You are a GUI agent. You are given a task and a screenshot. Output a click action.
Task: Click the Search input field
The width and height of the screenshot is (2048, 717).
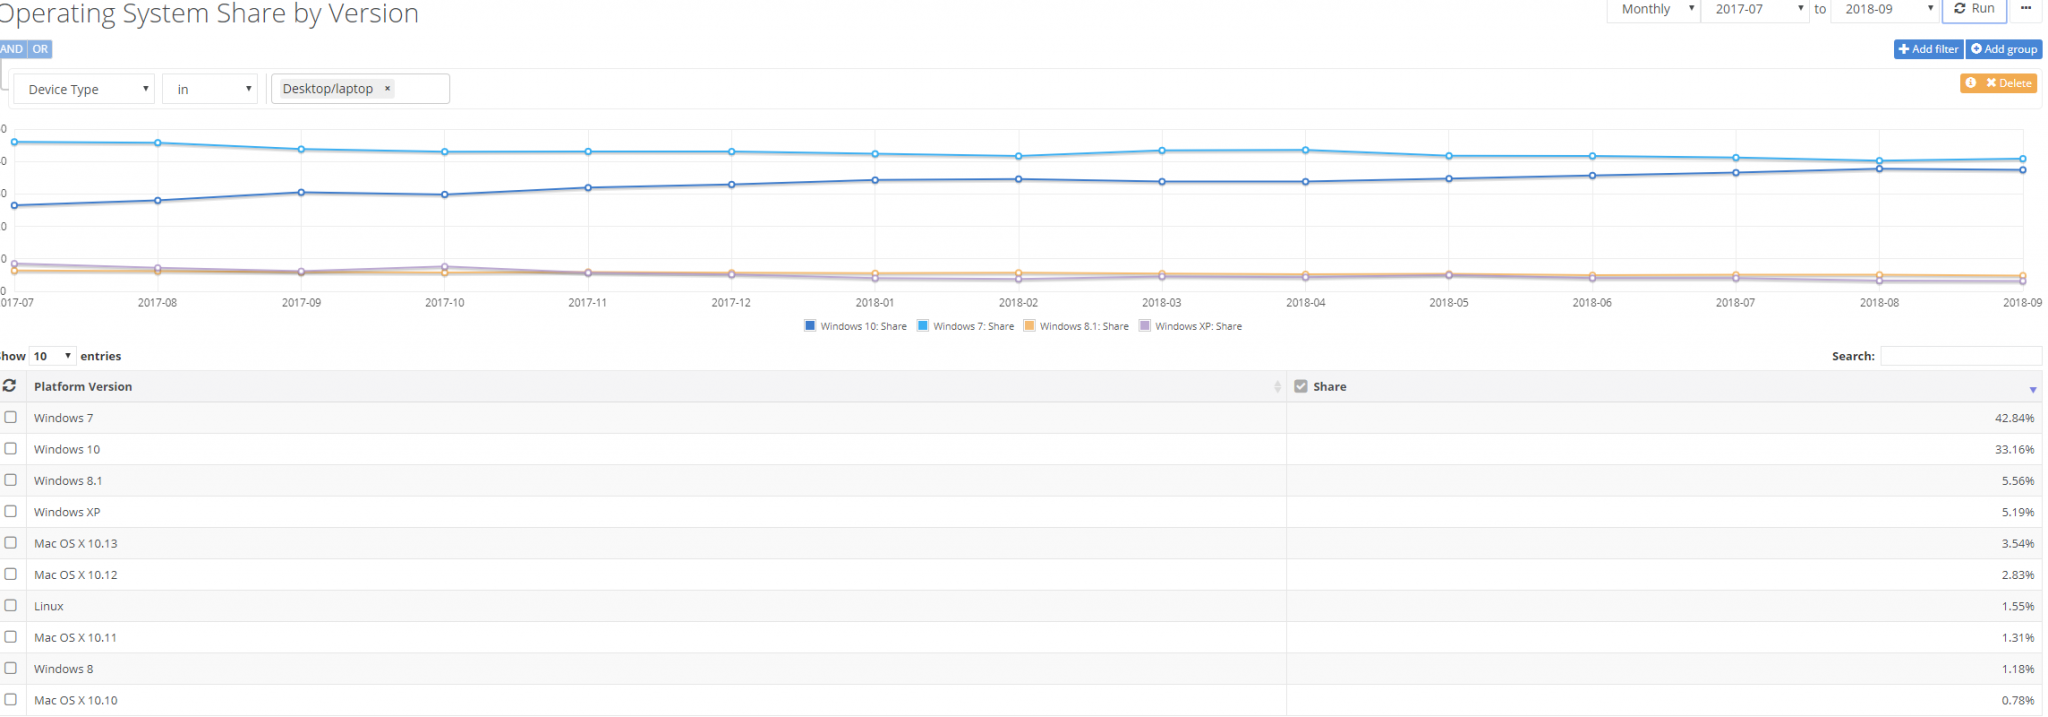coord(1960,356)
